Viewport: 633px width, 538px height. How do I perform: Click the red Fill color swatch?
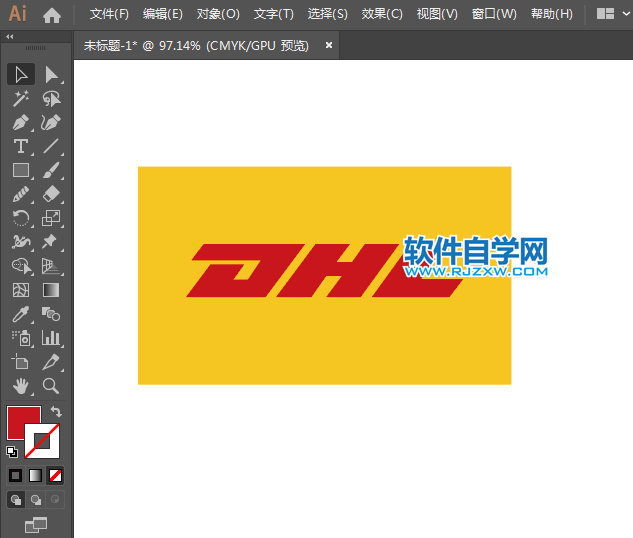[x=15, y=422]
